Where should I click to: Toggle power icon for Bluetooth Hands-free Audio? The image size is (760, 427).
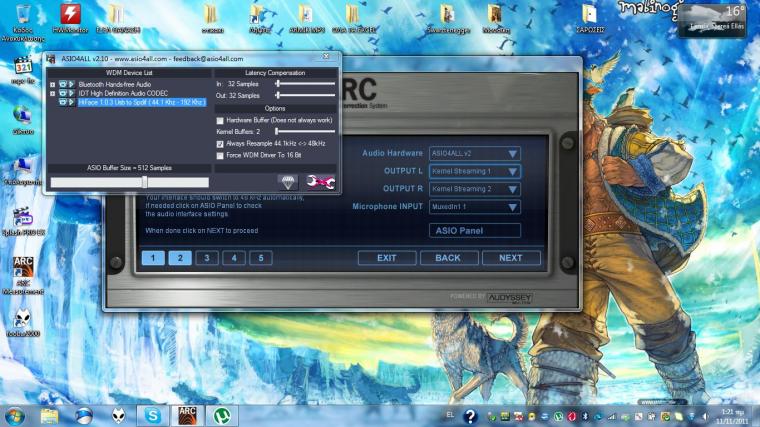tap(62, 84)
